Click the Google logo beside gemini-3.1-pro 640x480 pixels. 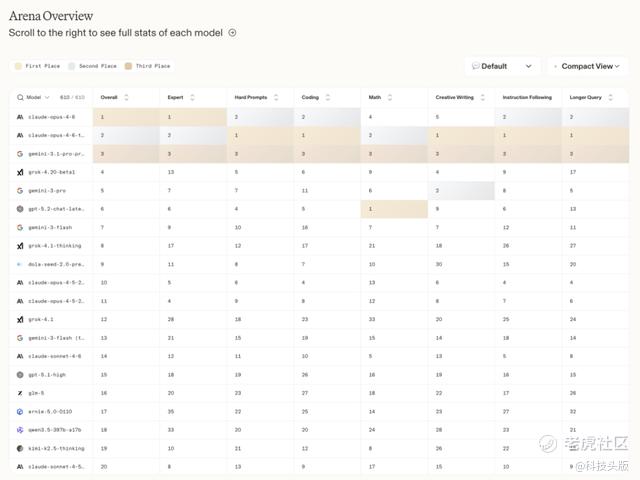click(x=20, y=154)
